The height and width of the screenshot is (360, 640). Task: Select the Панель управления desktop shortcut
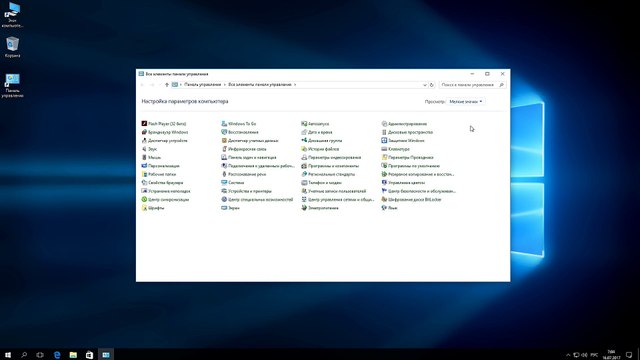pyautogui.click(x=12, y=85)
